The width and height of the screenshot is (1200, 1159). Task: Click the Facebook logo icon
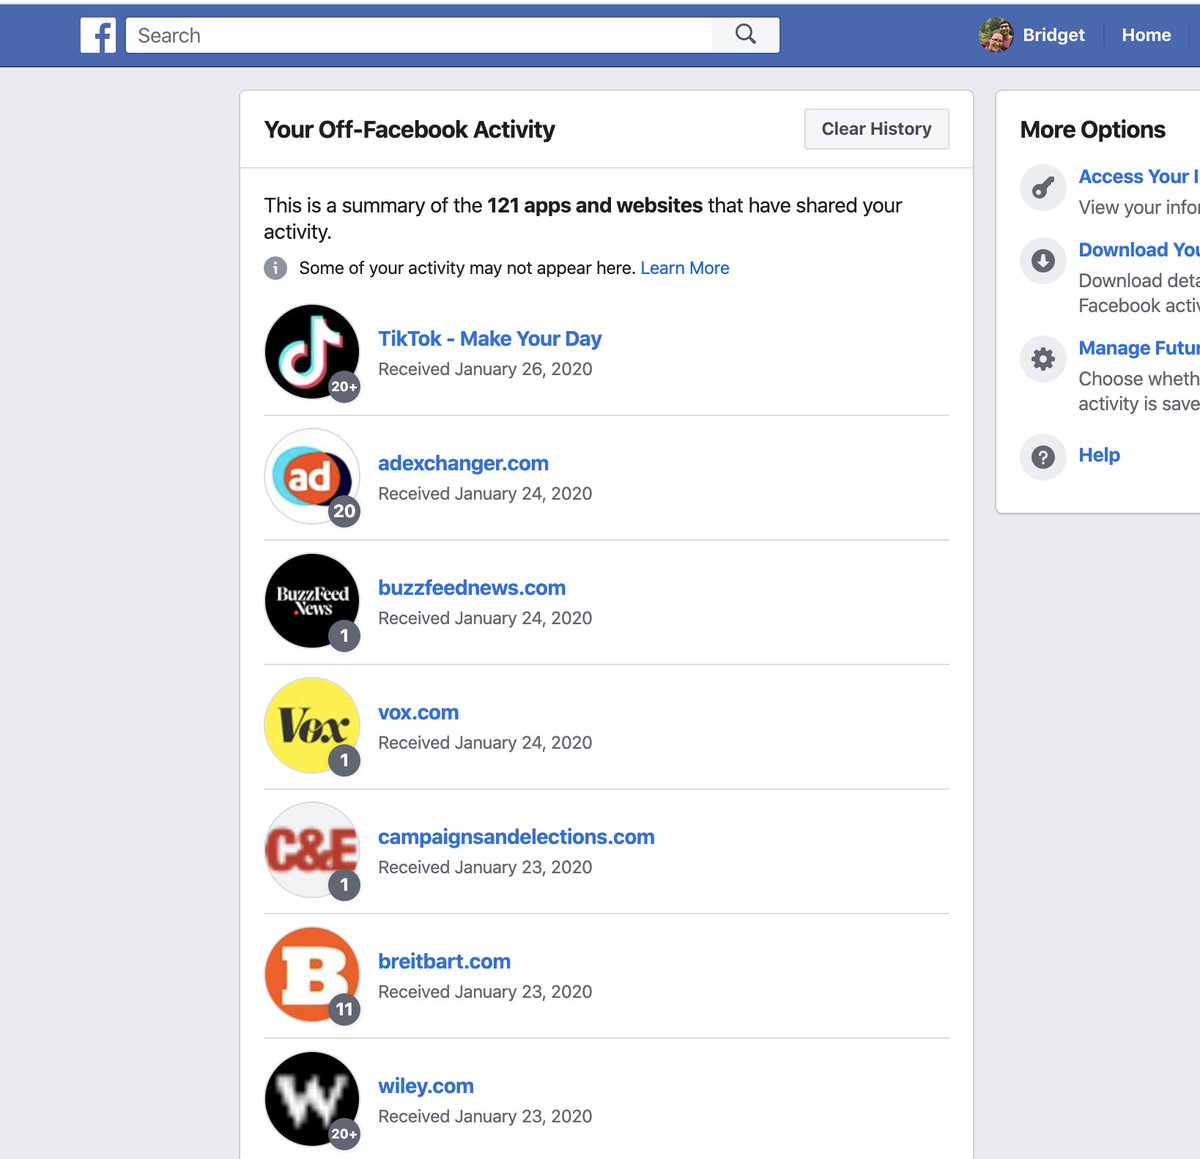[x=98, y=35]
